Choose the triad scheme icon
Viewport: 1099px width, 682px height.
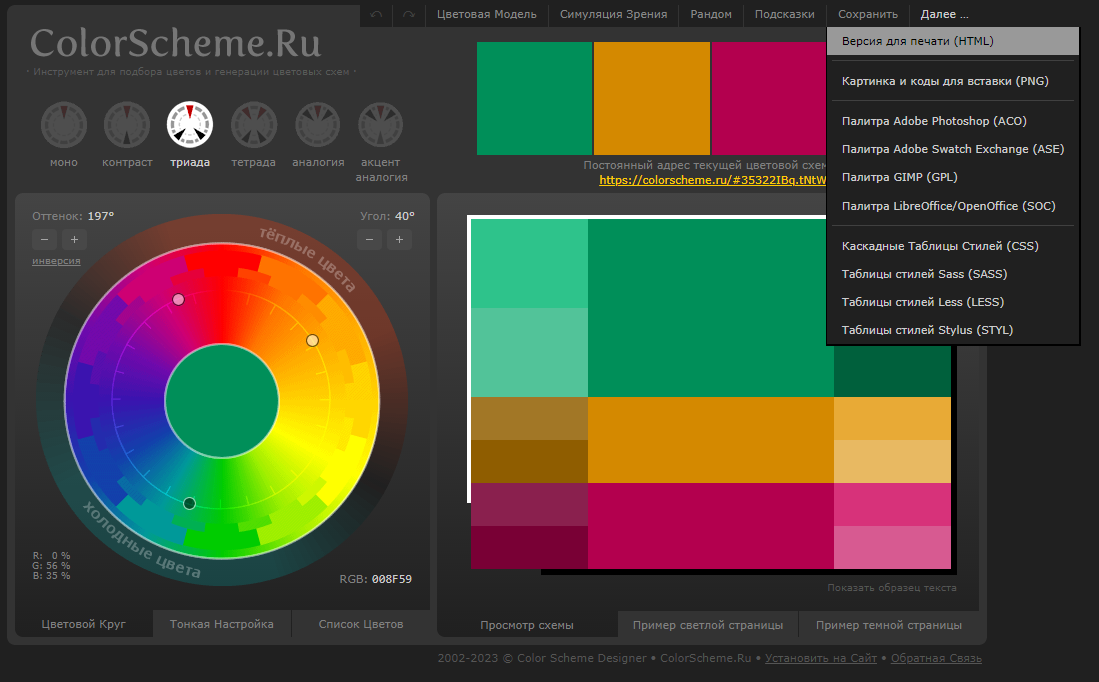click(190, 125)
